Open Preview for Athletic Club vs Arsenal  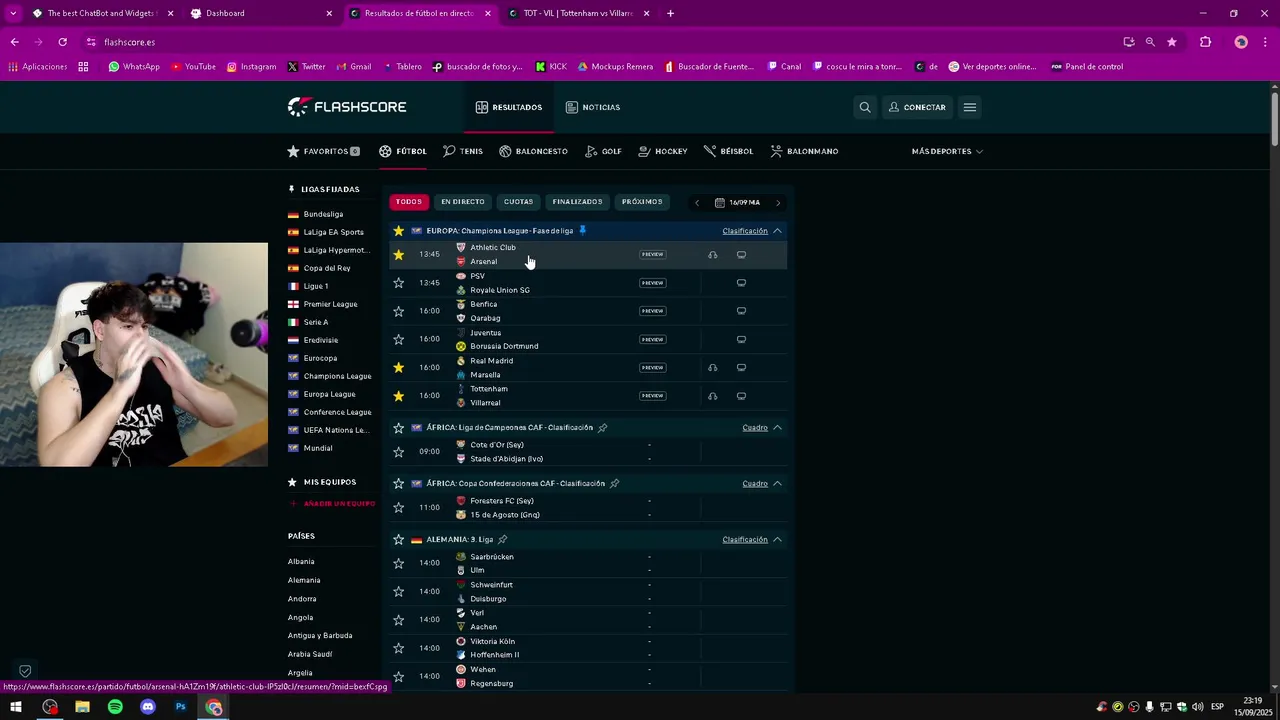tap(653, 255)
